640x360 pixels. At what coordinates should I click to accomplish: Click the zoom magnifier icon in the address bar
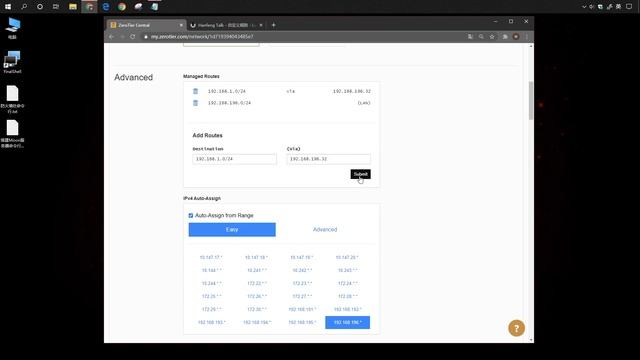tap(481, 37)
